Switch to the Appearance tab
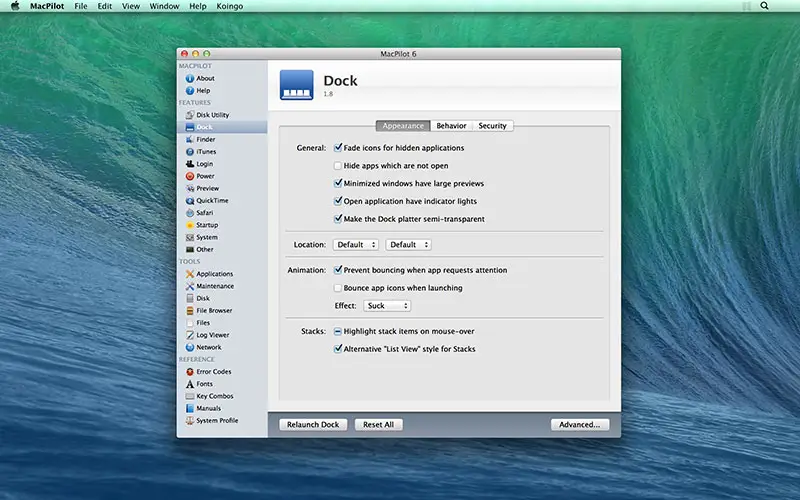 click(403, 126)
